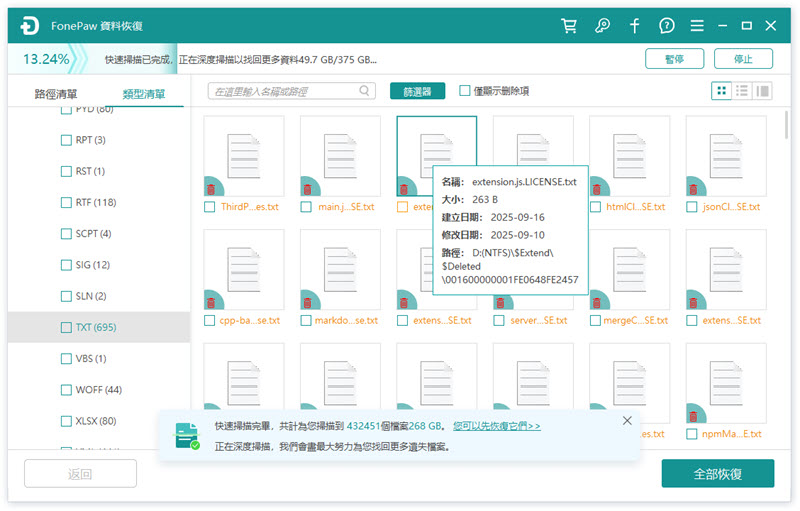Viewport: 800px width, 511px height.
Task: Click the register key icon
Action: point(602,25)
